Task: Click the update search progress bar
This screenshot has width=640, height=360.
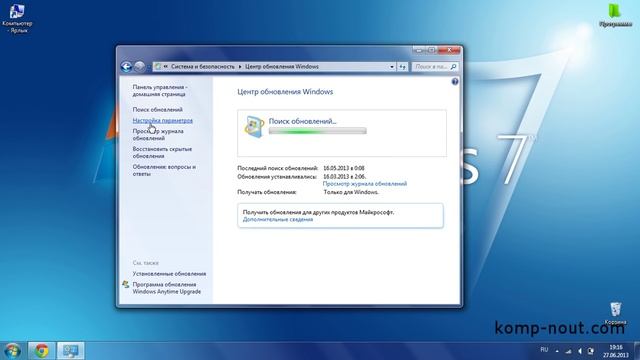Action: [x=318, y=131]
